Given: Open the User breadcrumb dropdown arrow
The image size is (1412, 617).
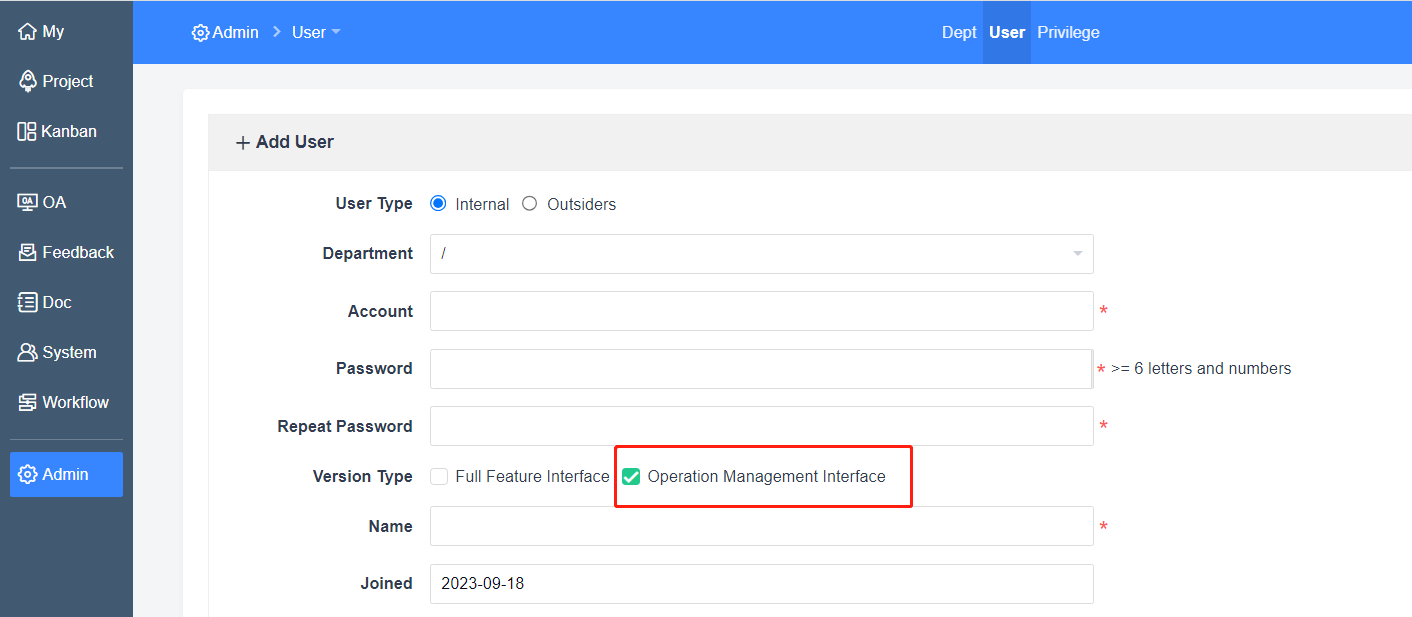Looking at the screenshot, I should (336, 32).
